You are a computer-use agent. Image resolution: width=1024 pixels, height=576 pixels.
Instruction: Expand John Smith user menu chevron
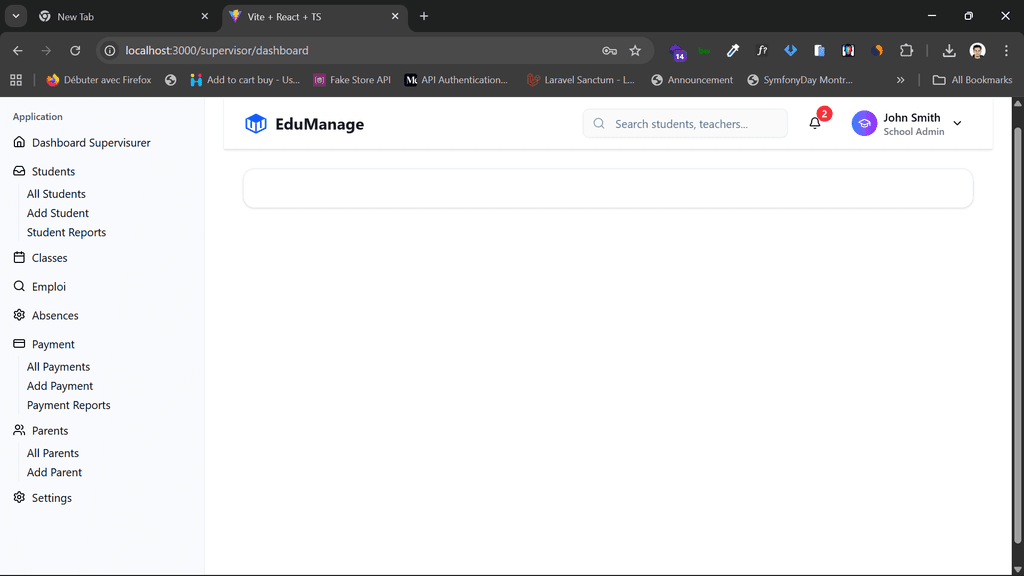pos(957,123)
